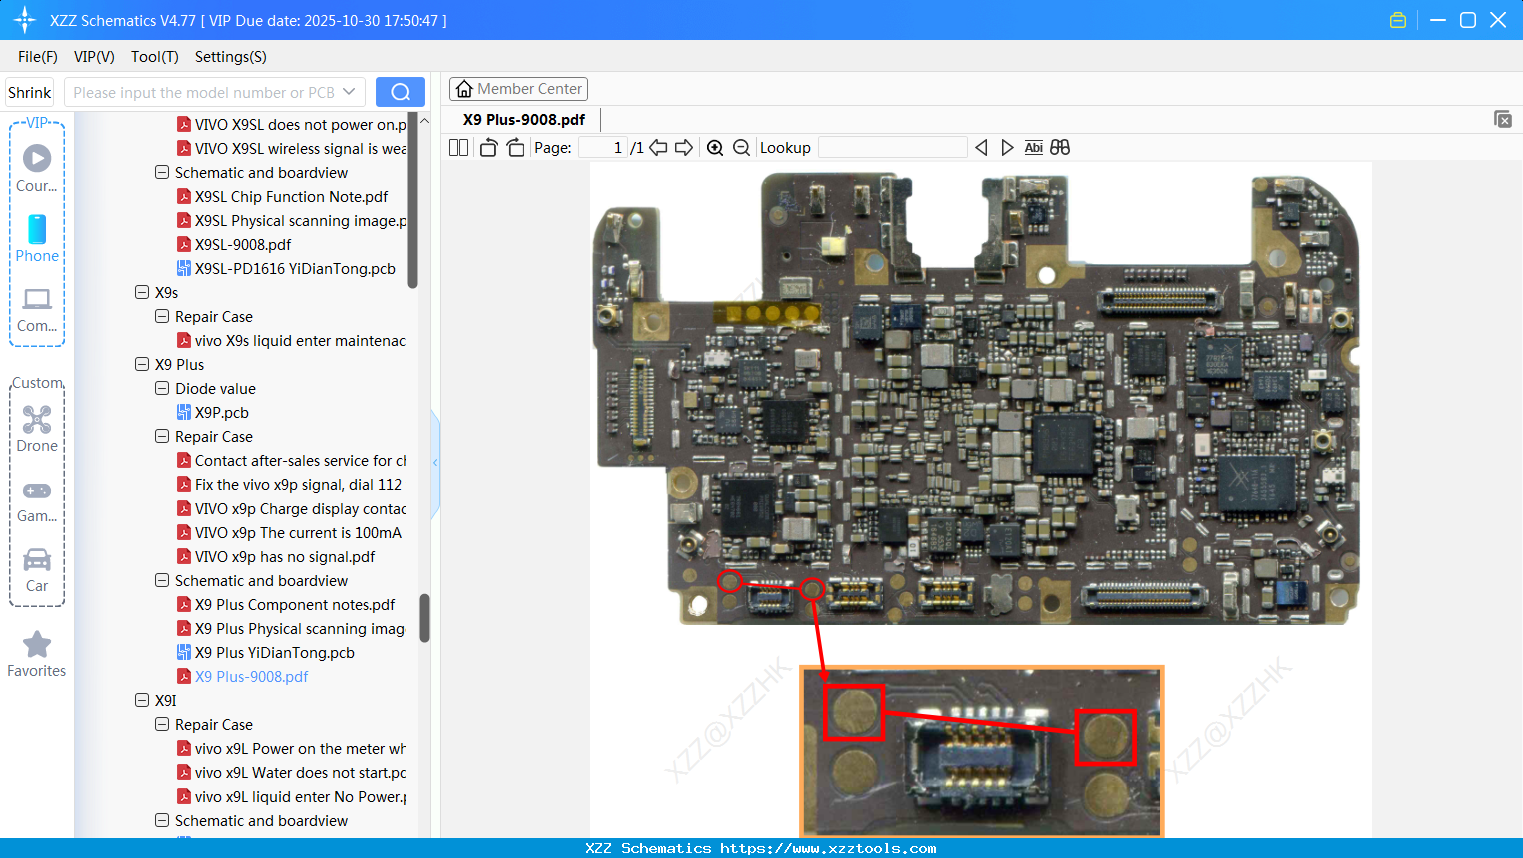Open the Settings(S) menu
Image resolution: width=1523 pixels, height=858 pixels.
coord(230,57)
